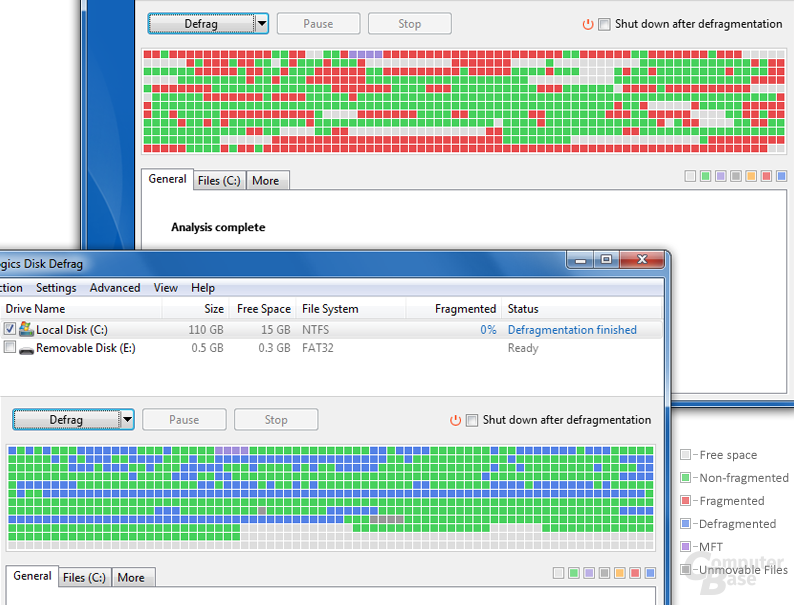Open the Help menu
Screen dimensions: 794x605
(x=203, y=288)
